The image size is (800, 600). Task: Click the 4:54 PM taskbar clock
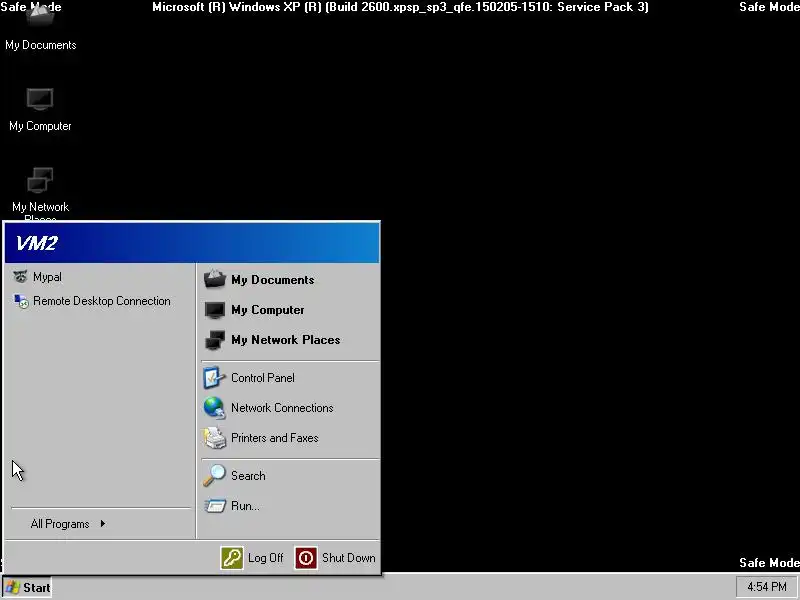point(767,587)
